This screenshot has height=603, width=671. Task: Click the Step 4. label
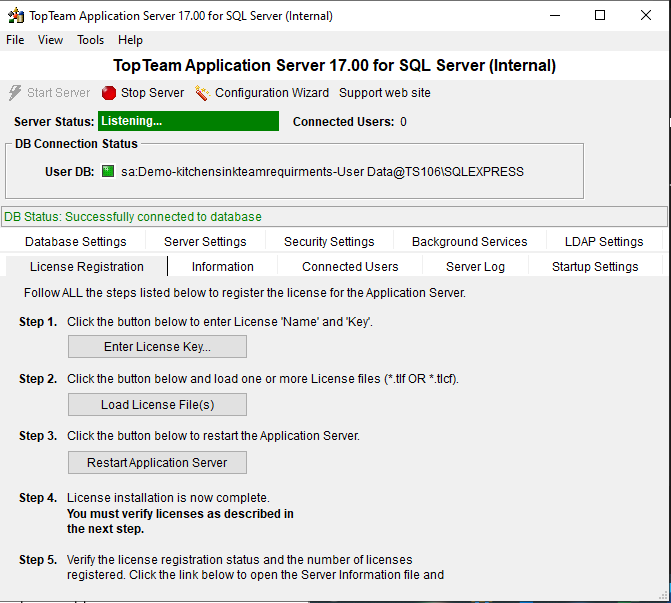click(x=38, y=498)
